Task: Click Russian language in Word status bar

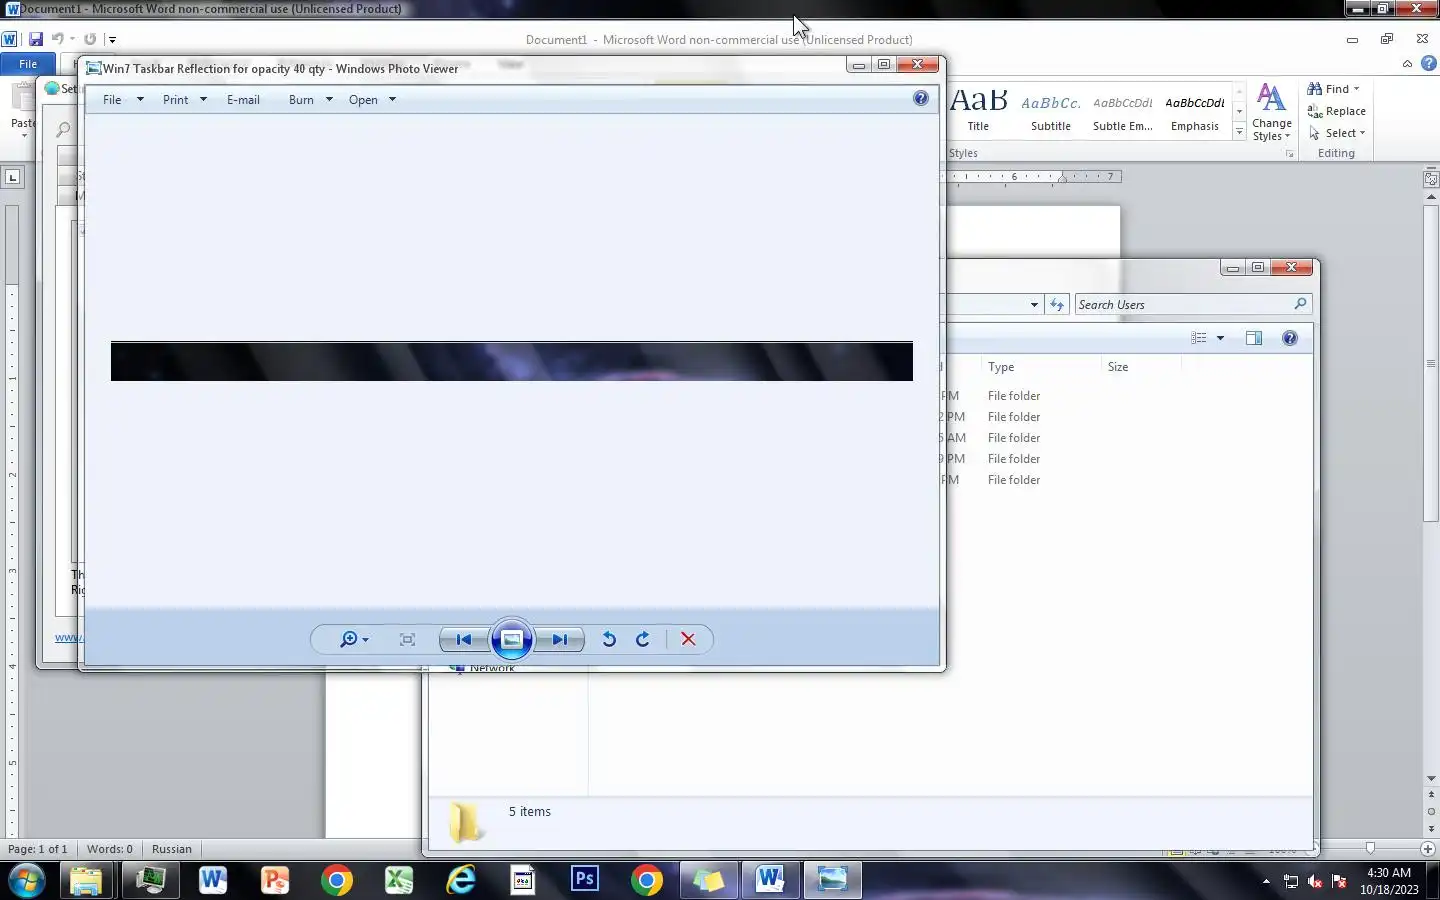Action: click(x=172, y=849)
